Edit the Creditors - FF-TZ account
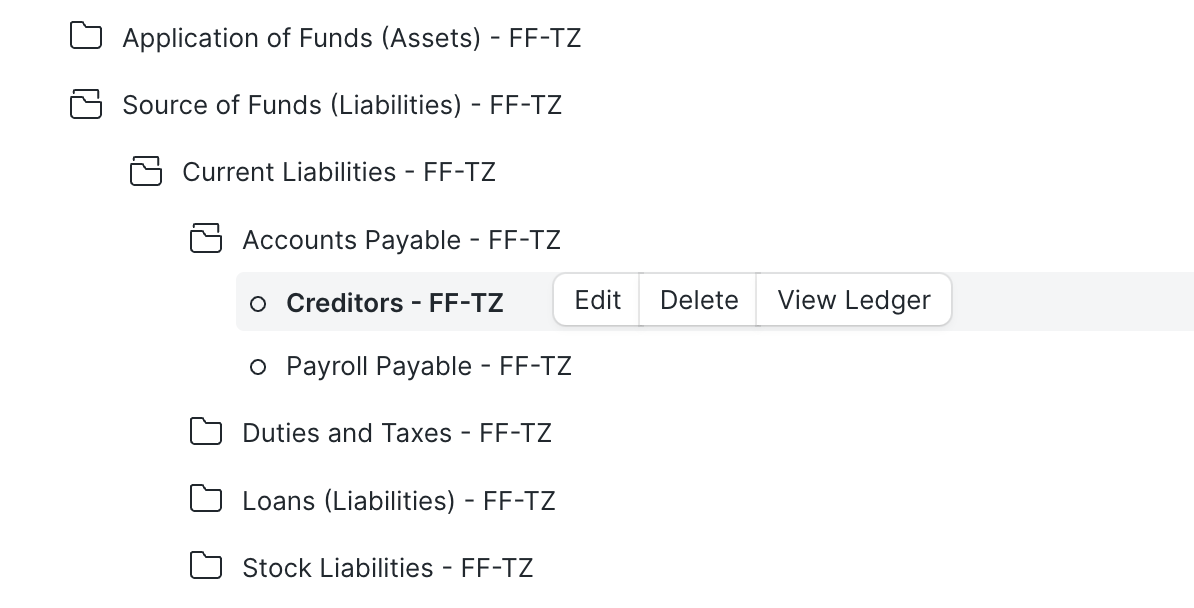The height and width of the screenshot is (608, 1194). click(597, 300)
